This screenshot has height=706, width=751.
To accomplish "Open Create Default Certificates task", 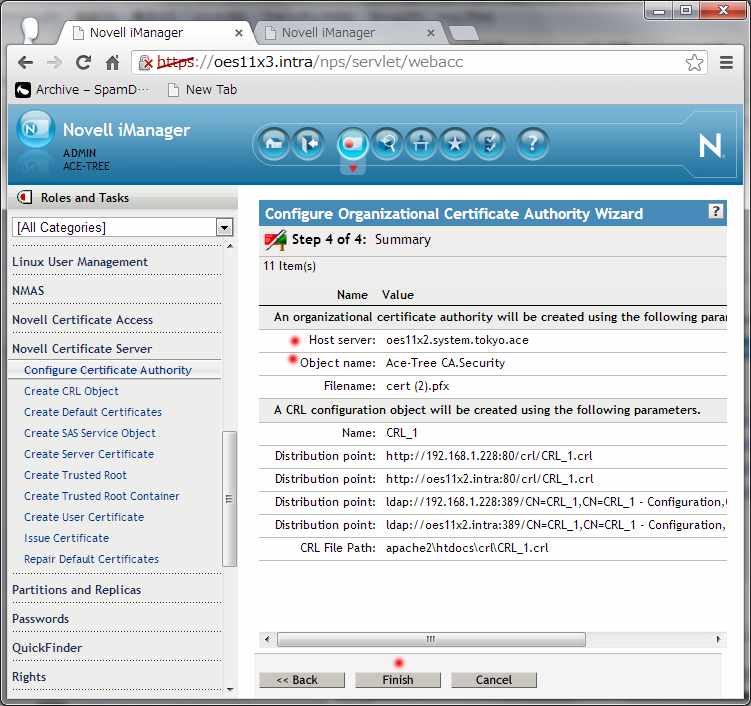I will 93,412.
